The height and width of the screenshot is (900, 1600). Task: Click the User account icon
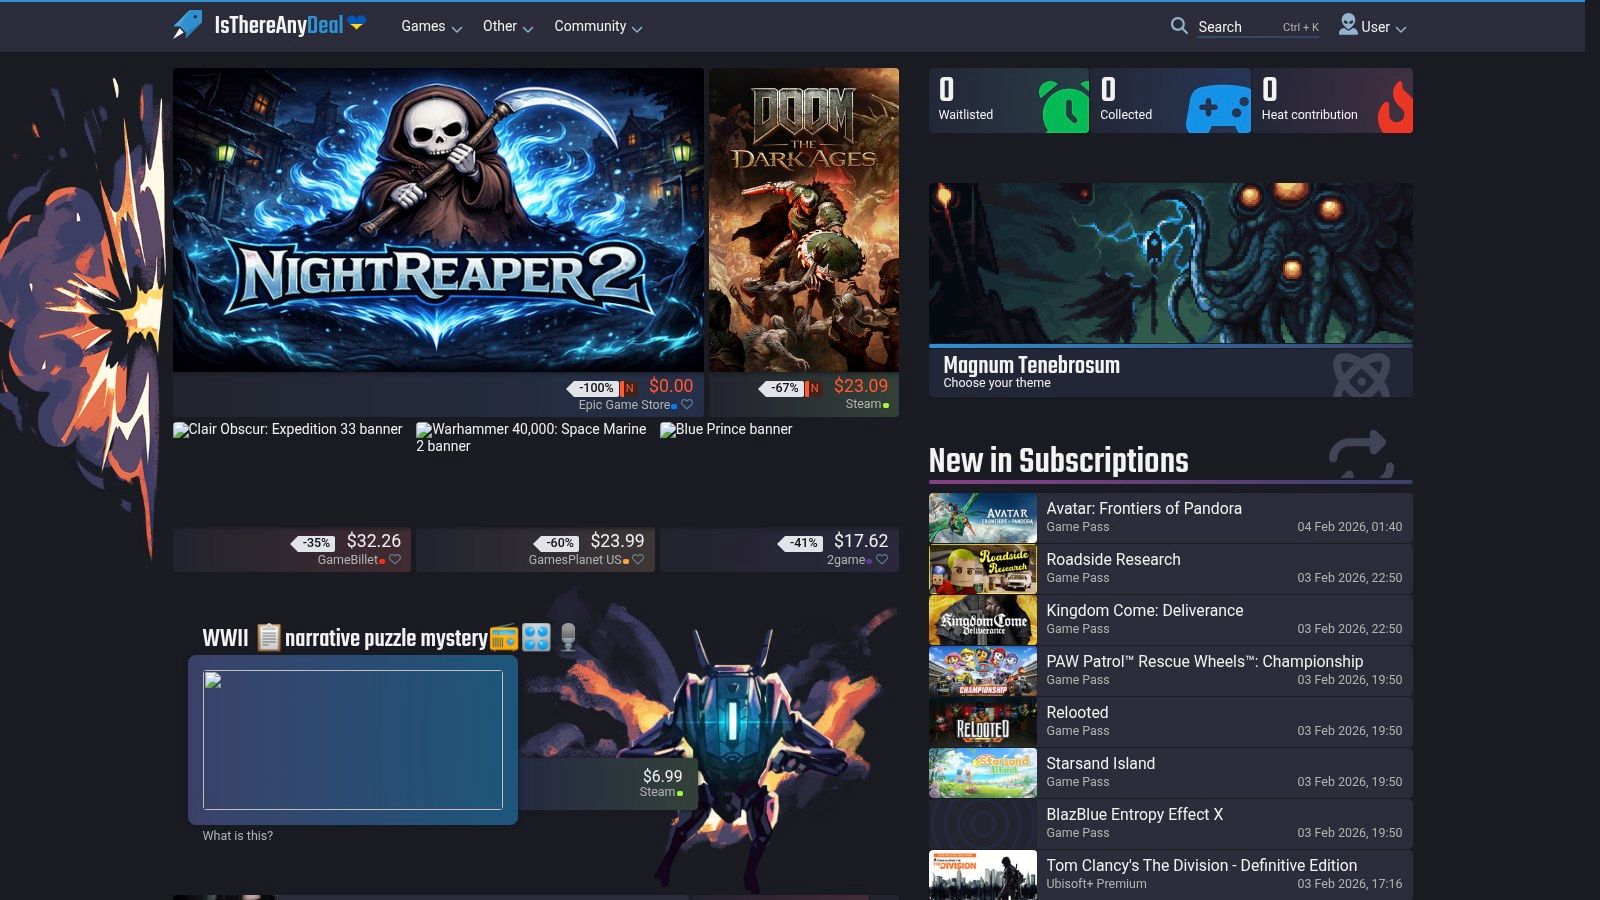(x=1347, y=27)
